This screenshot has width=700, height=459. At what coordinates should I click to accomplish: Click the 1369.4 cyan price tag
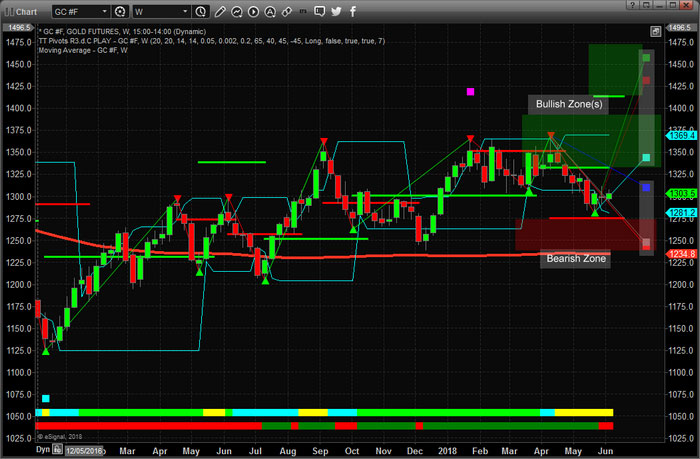682,135
